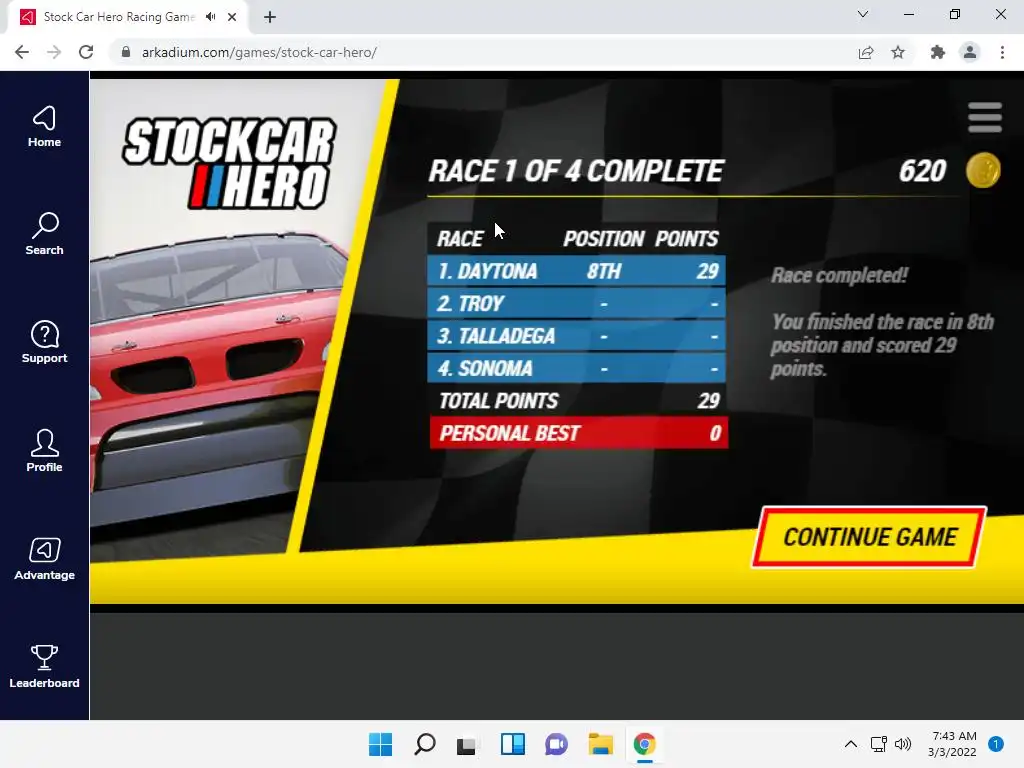Screen dimensions: 1024x768
Task: Show hidden tray icons chevron
Action: [850, 744]
